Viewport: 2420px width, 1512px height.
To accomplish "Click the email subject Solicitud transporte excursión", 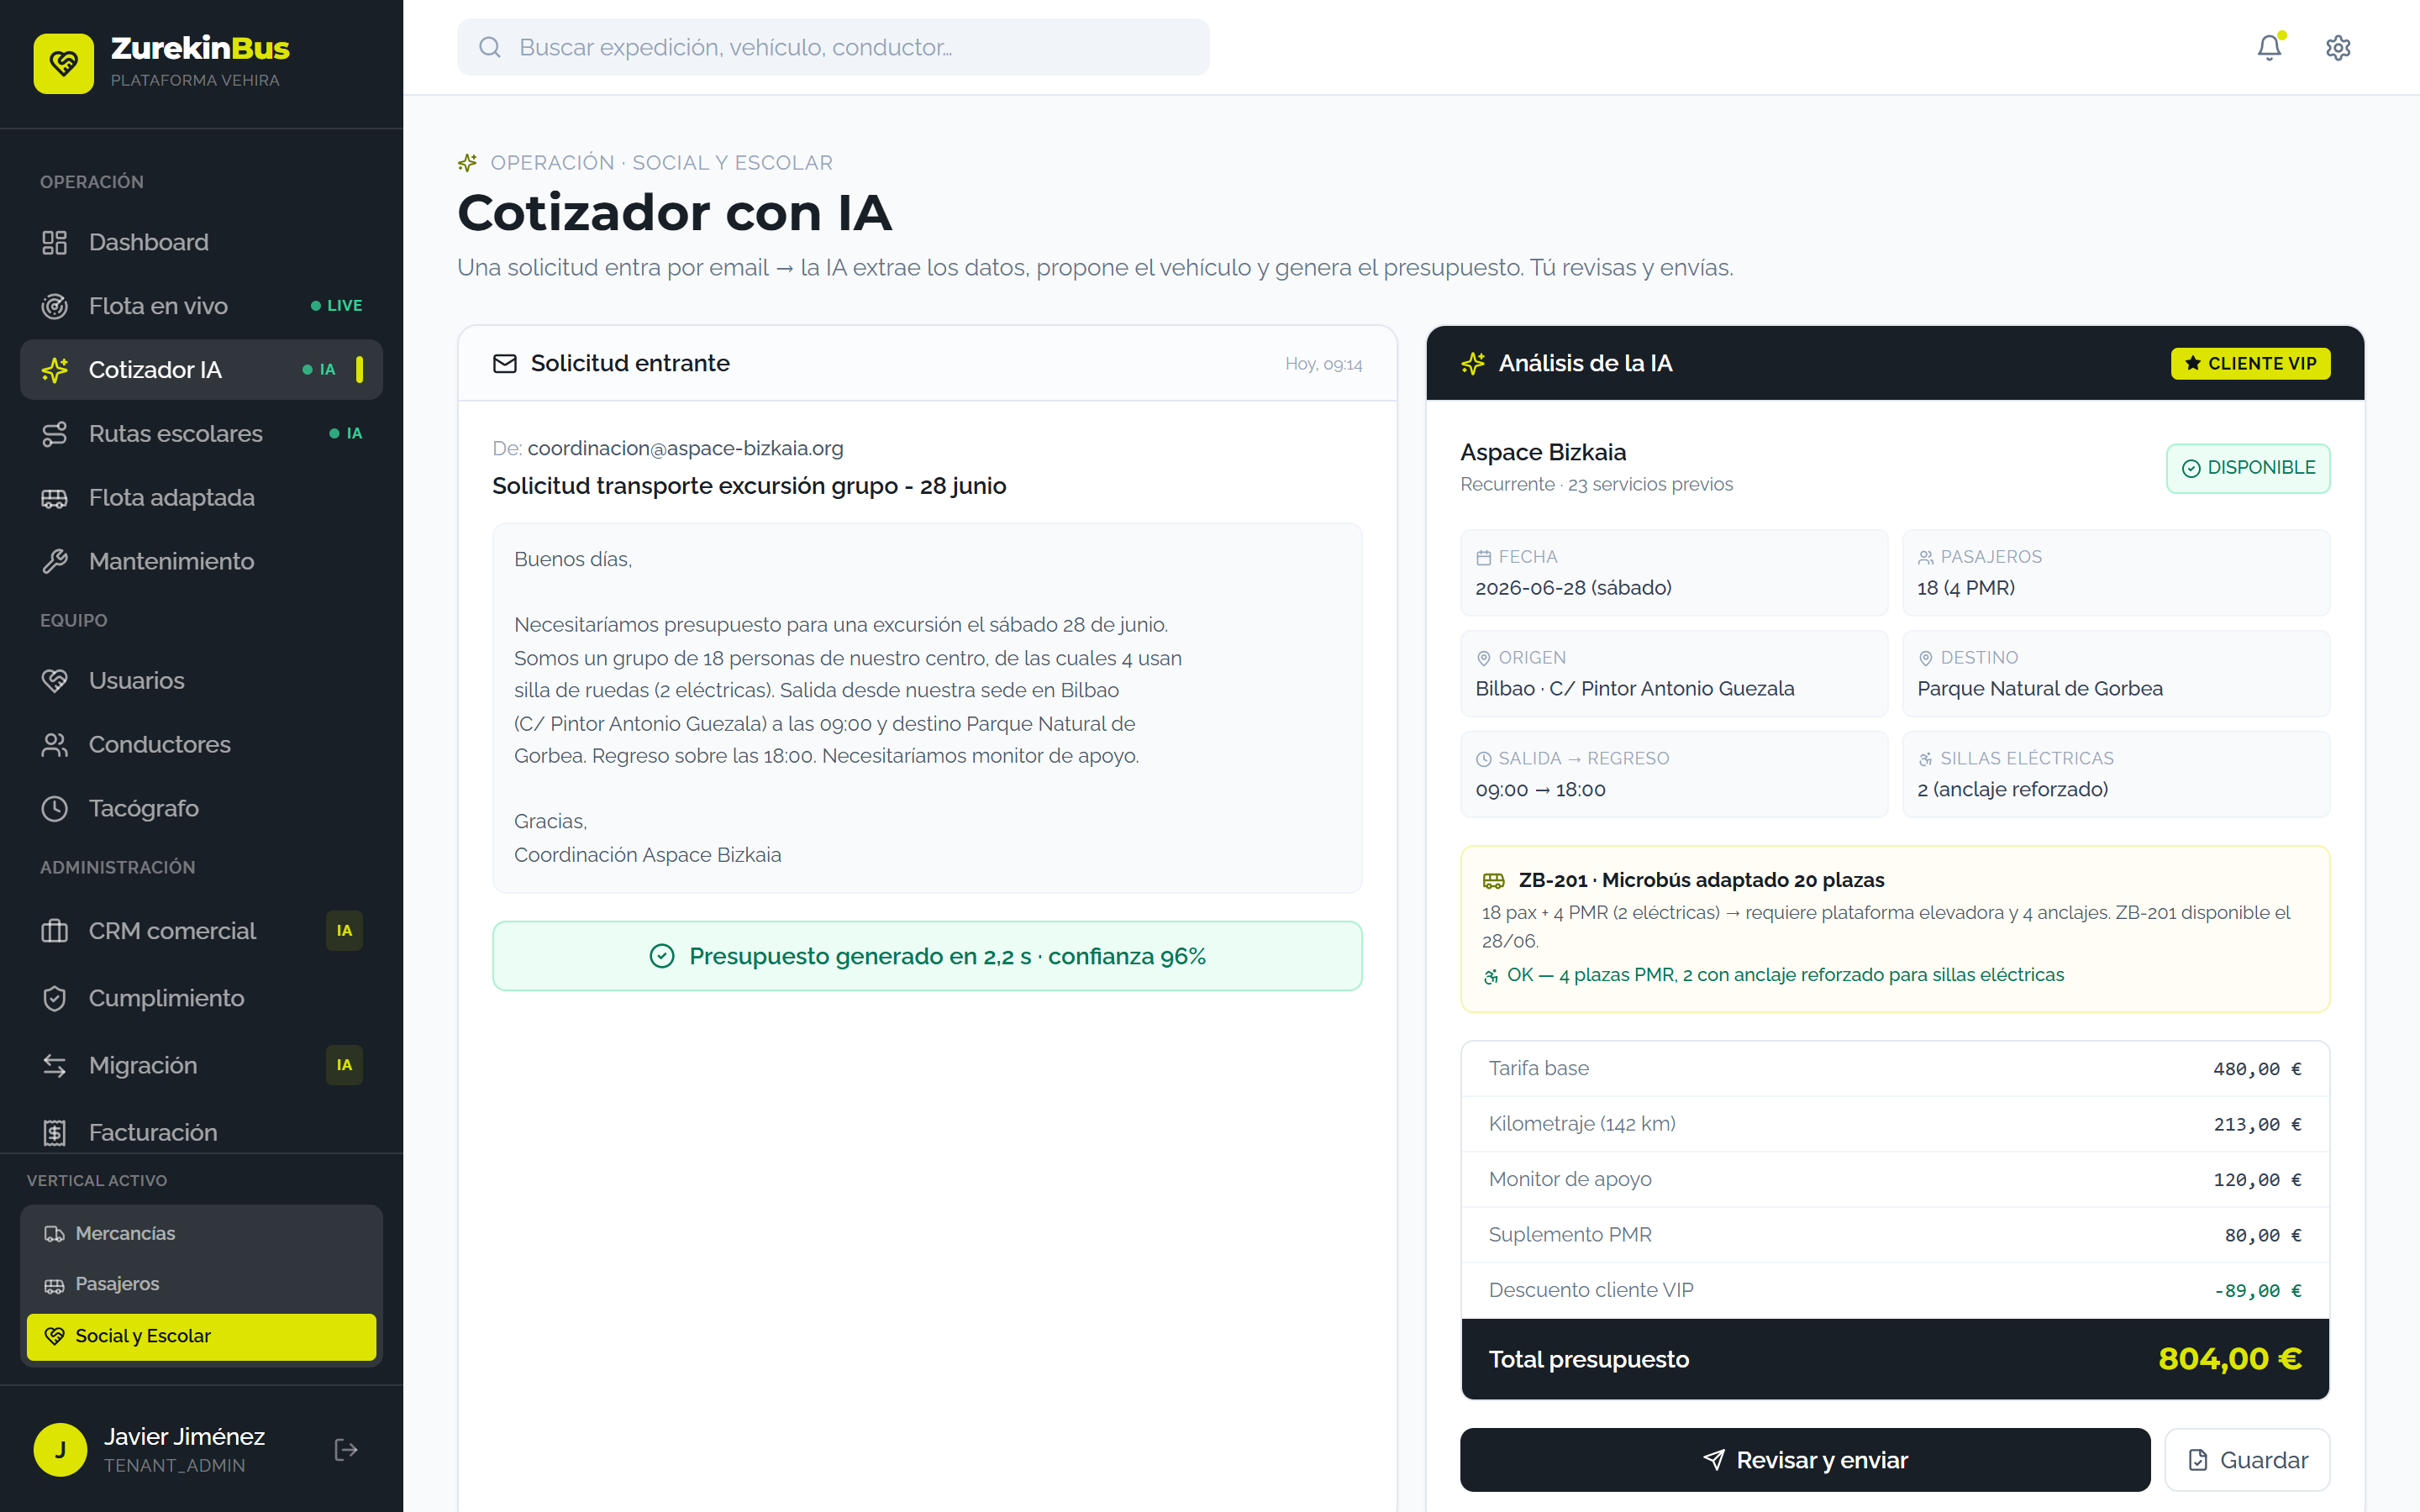I will pyautogui.click(x=749, y=486).
